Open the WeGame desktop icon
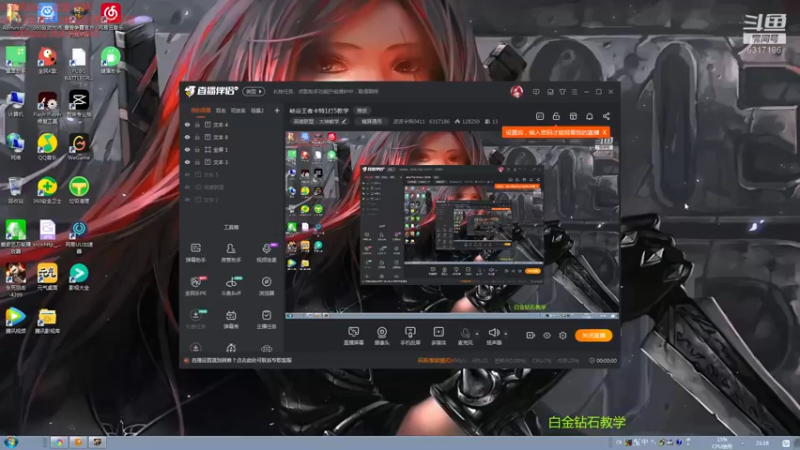 pos(79,146)
